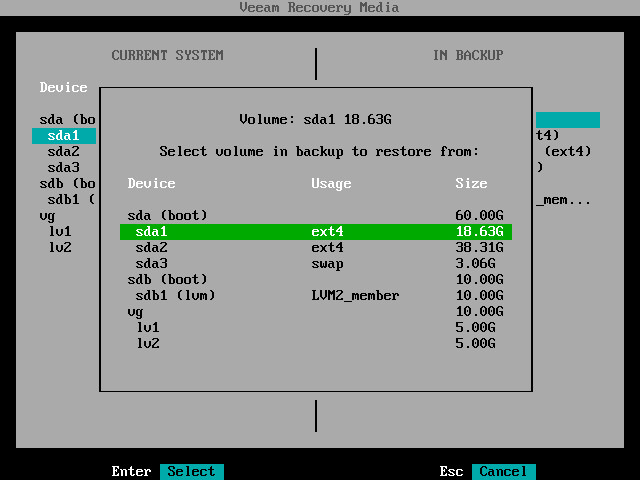The width and height of the screenshot is (640, 480).
Task: Click the Esc key hint label
Action: [x=451, y=471]
